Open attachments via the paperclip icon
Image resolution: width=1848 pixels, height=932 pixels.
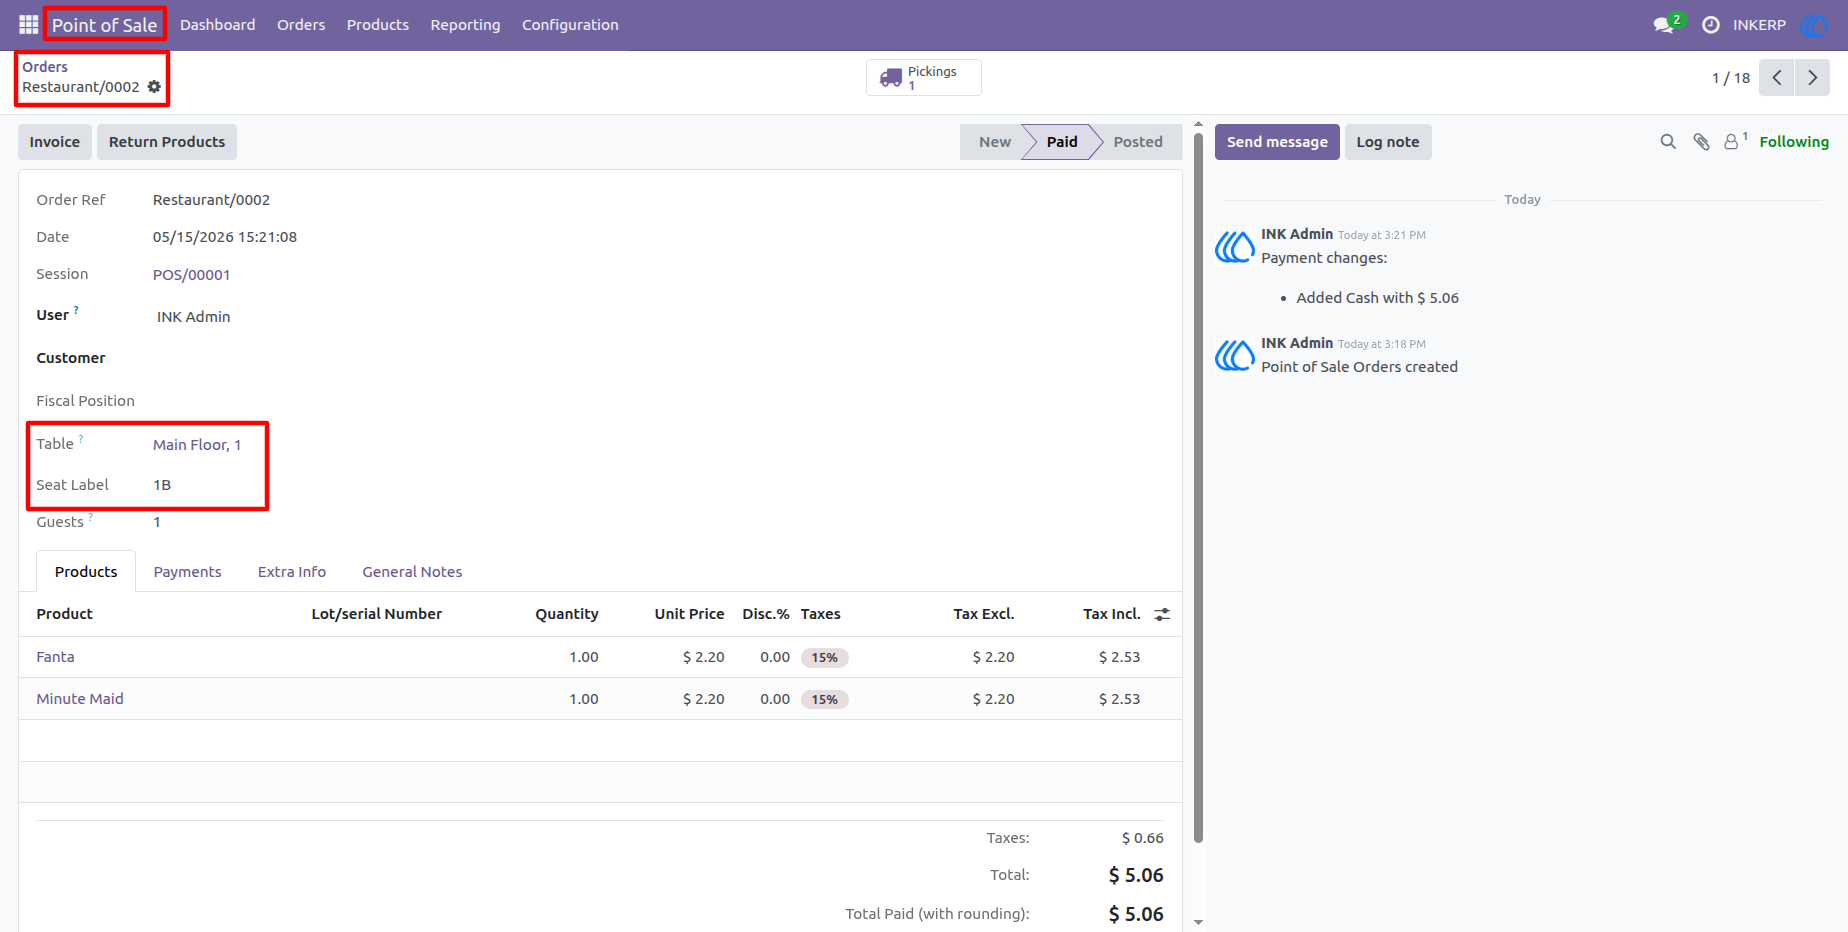pos(1701,142)
